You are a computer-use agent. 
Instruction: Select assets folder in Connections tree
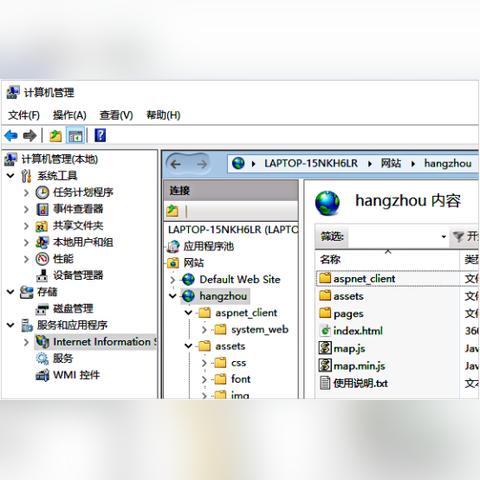(x=230, y=346)
